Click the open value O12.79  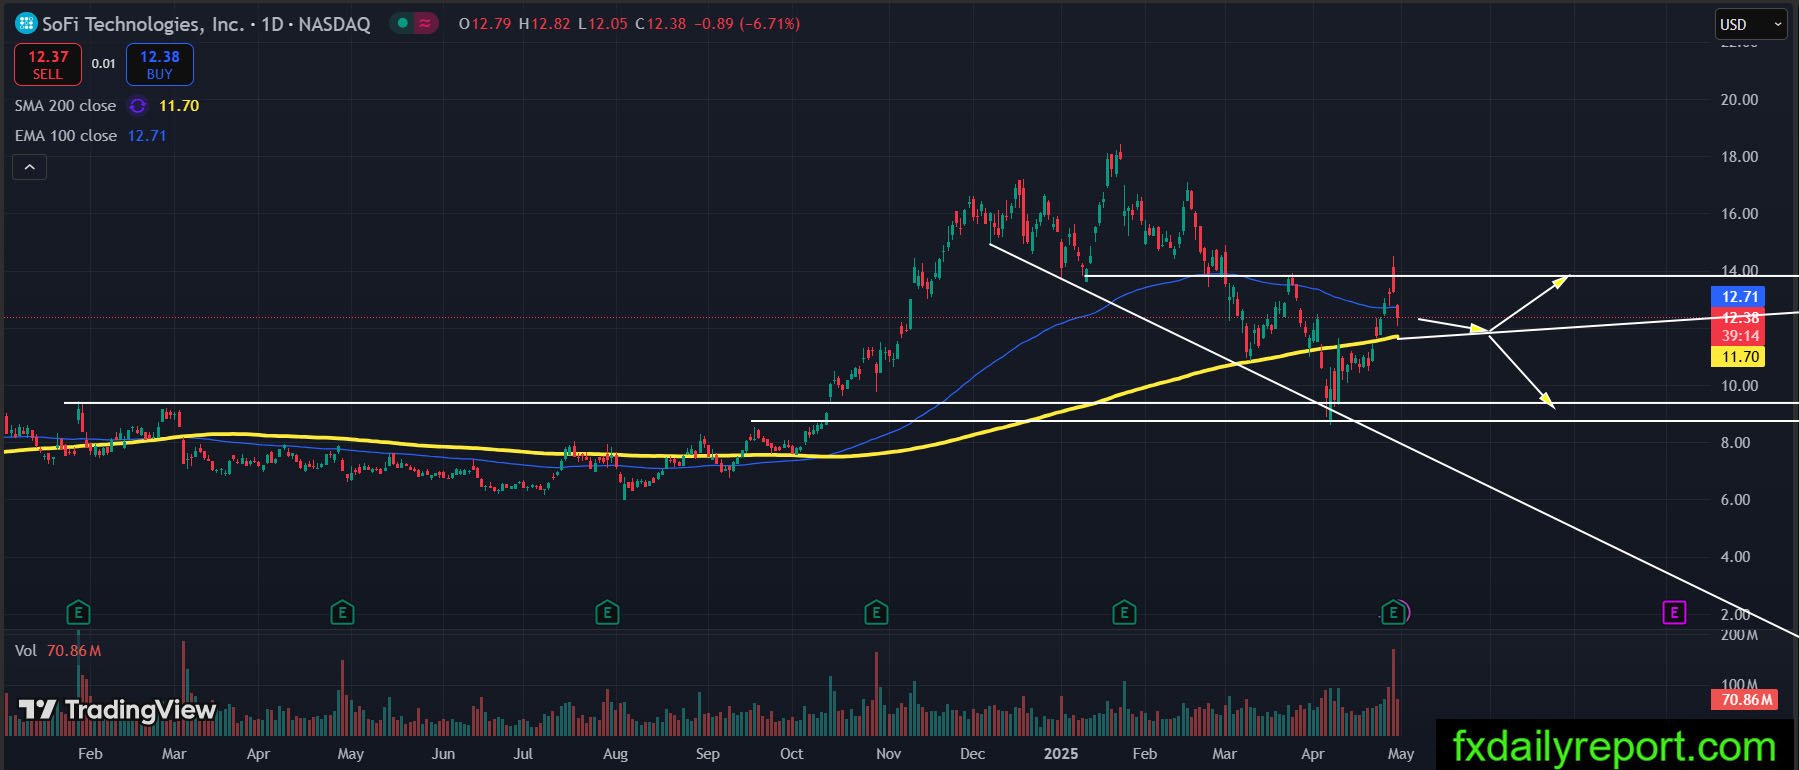pyautogui.click(x=485, y=24)
